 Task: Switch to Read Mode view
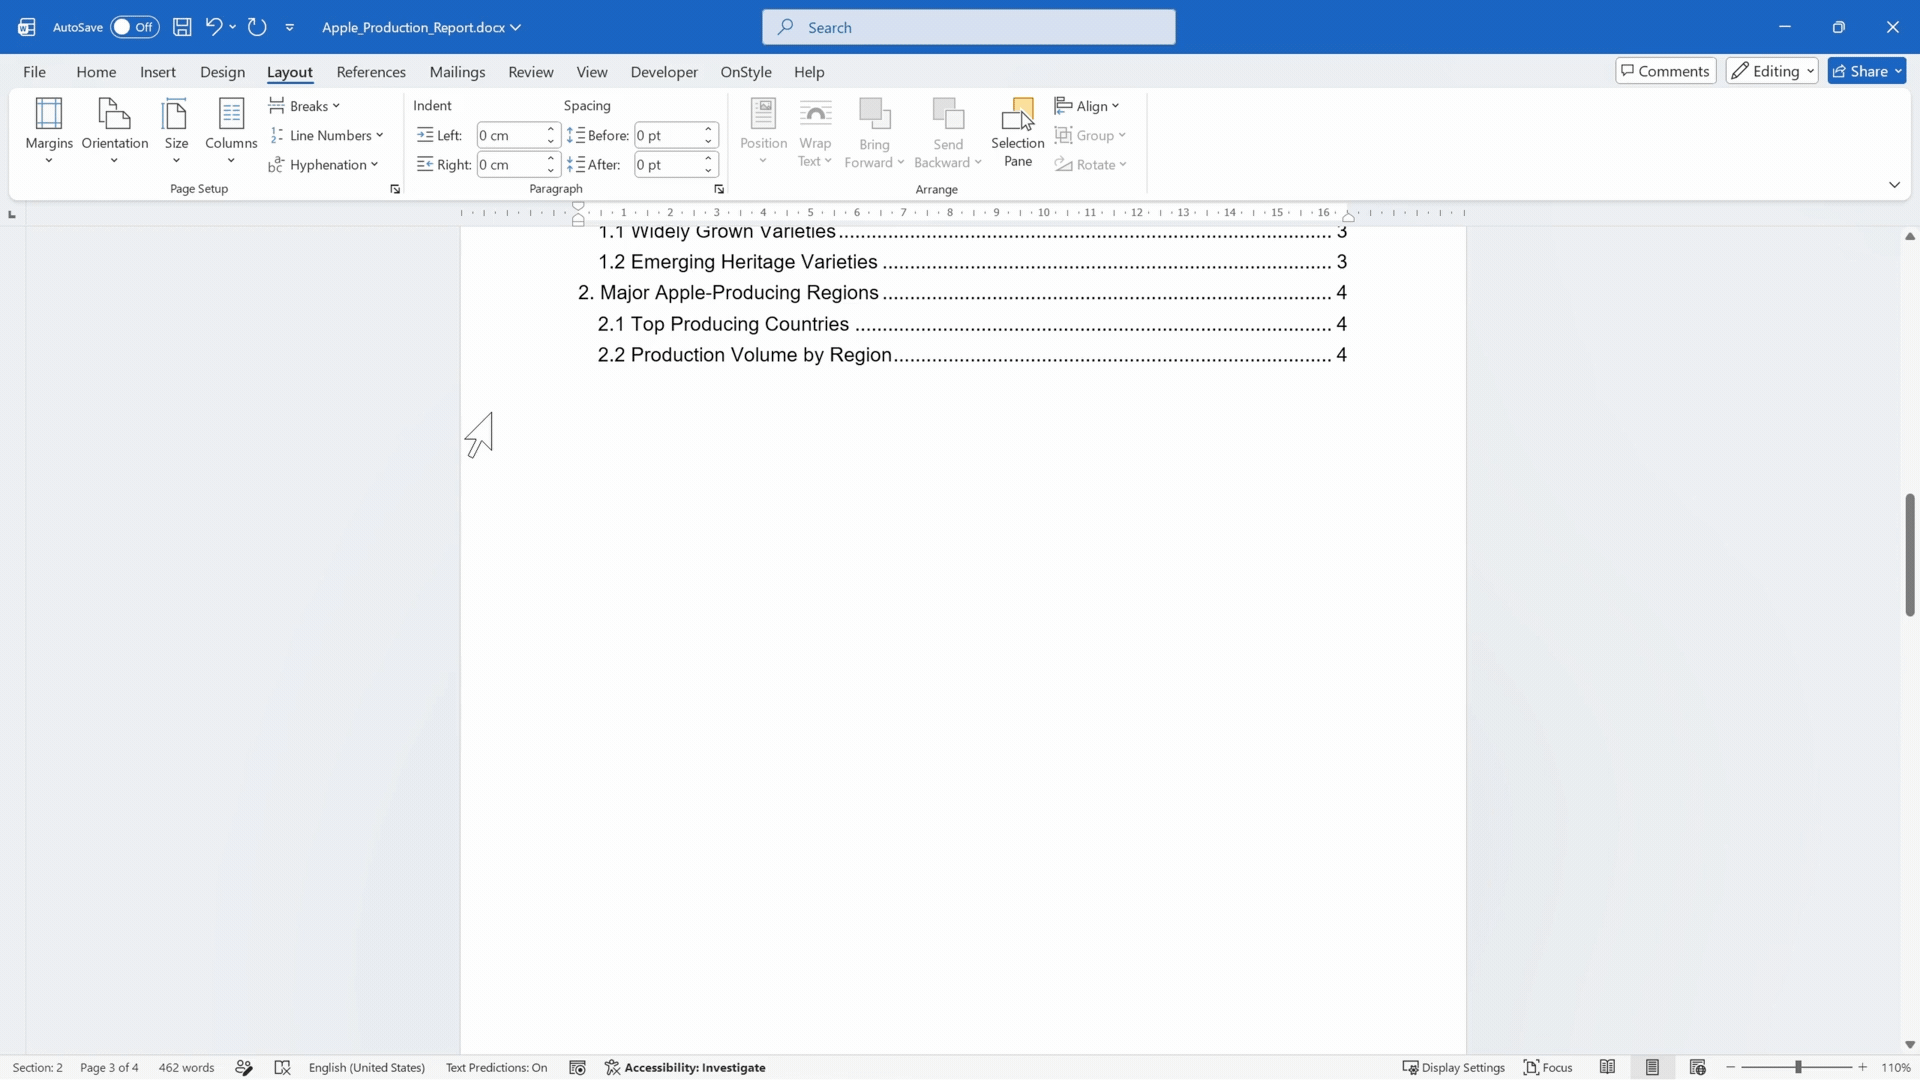coord(1607,1067)
